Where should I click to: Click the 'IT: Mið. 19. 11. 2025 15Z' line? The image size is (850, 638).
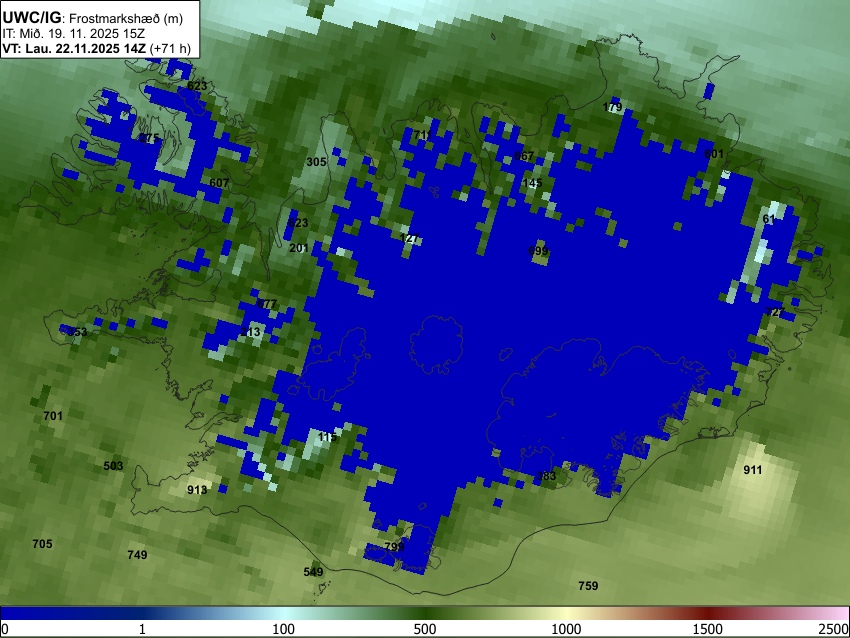(x=73, y=34)
